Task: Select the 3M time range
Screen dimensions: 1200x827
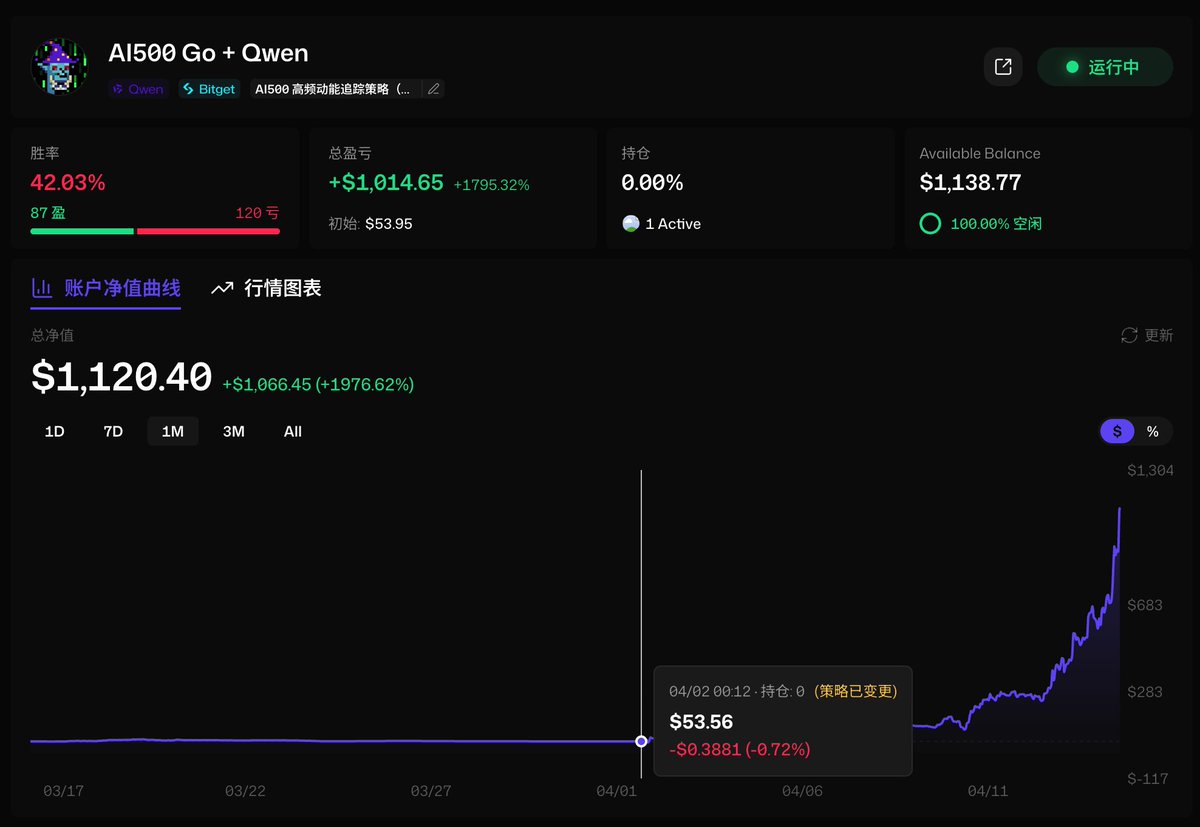Action: click(x=234, y=432)
